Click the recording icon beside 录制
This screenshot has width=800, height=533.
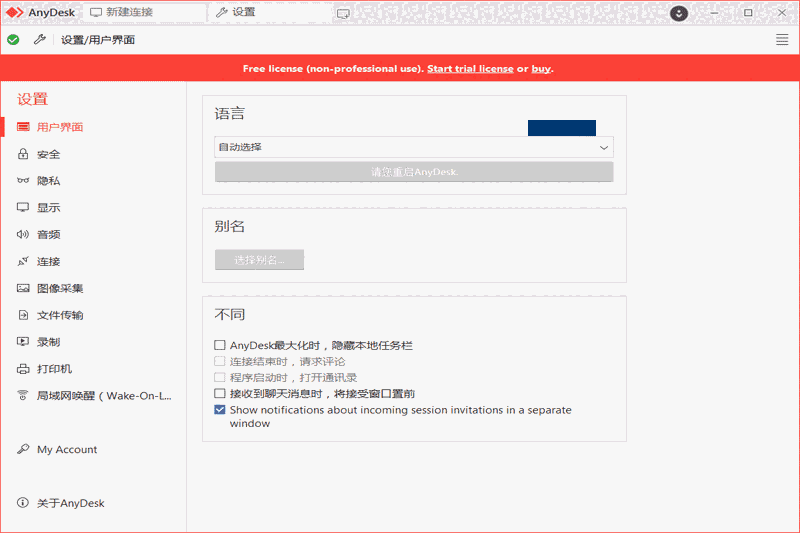23,342
